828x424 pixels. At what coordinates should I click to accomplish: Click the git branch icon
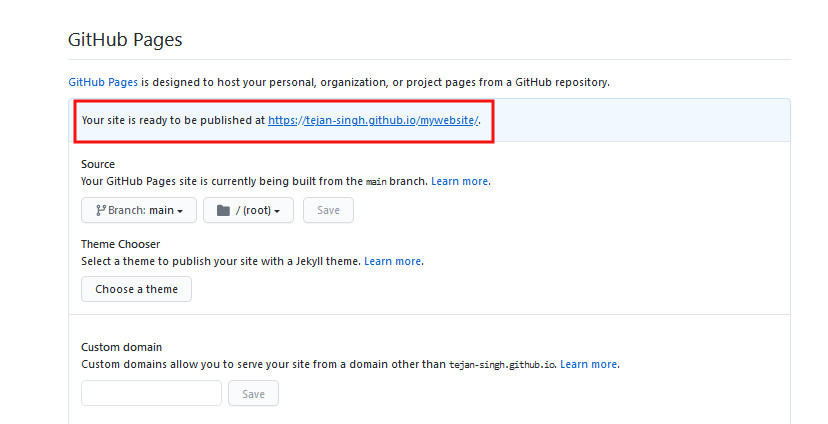pos(101,210)
